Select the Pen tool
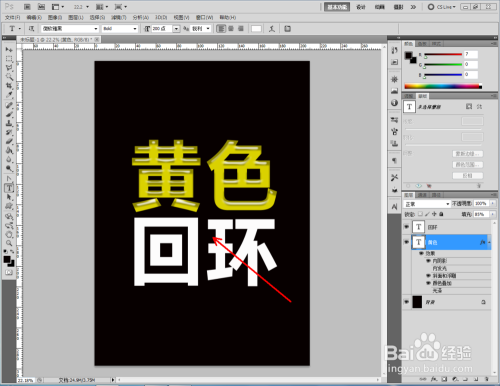Image resolution: width=500 pixels, height=386 pixels. pyautogui.click(x=9, y=179)
